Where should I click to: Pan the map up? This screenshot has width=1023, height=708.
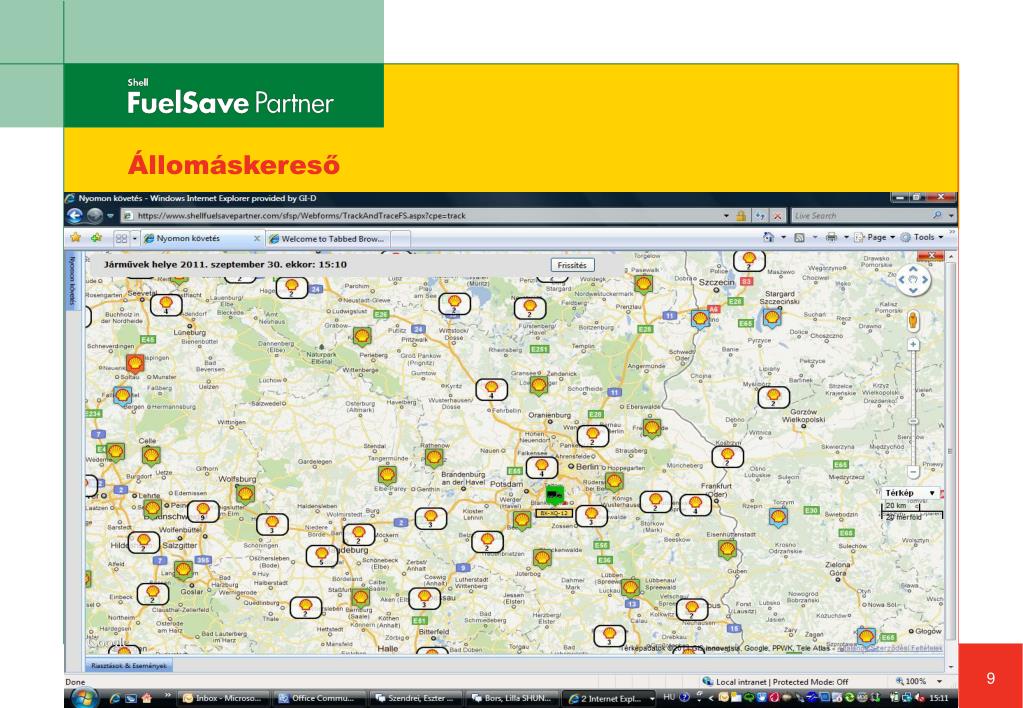pyautogui.click(x=913, y=268)
